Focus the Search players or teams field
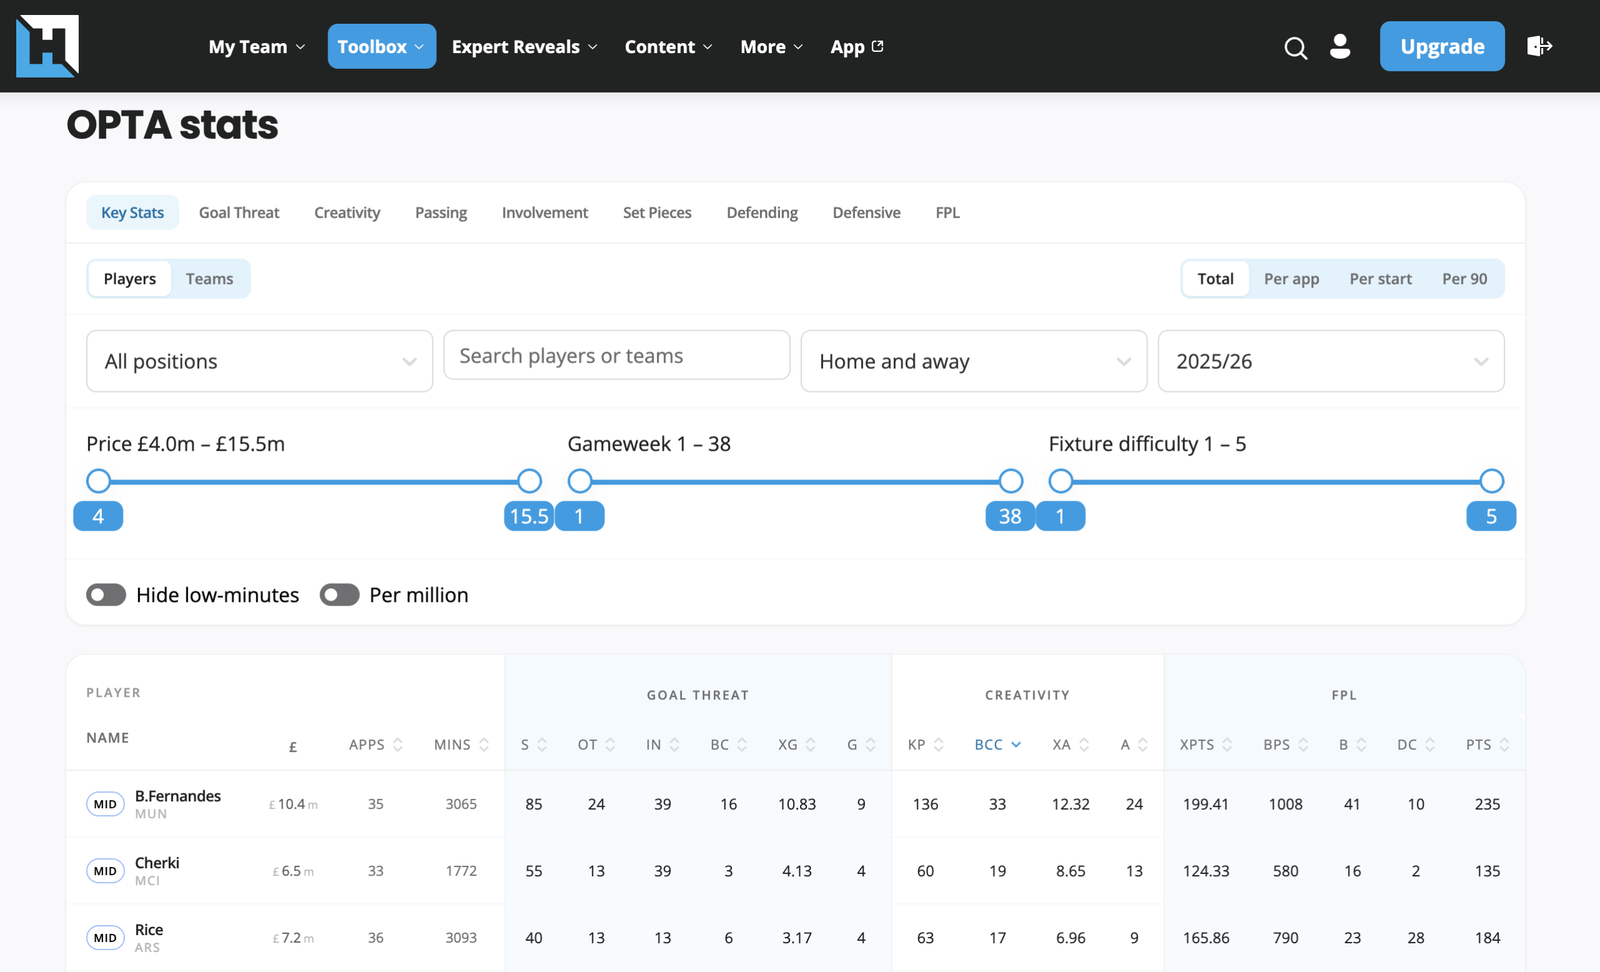The height and width of the screenshot is (972, 1600). (x=617, y=355)
